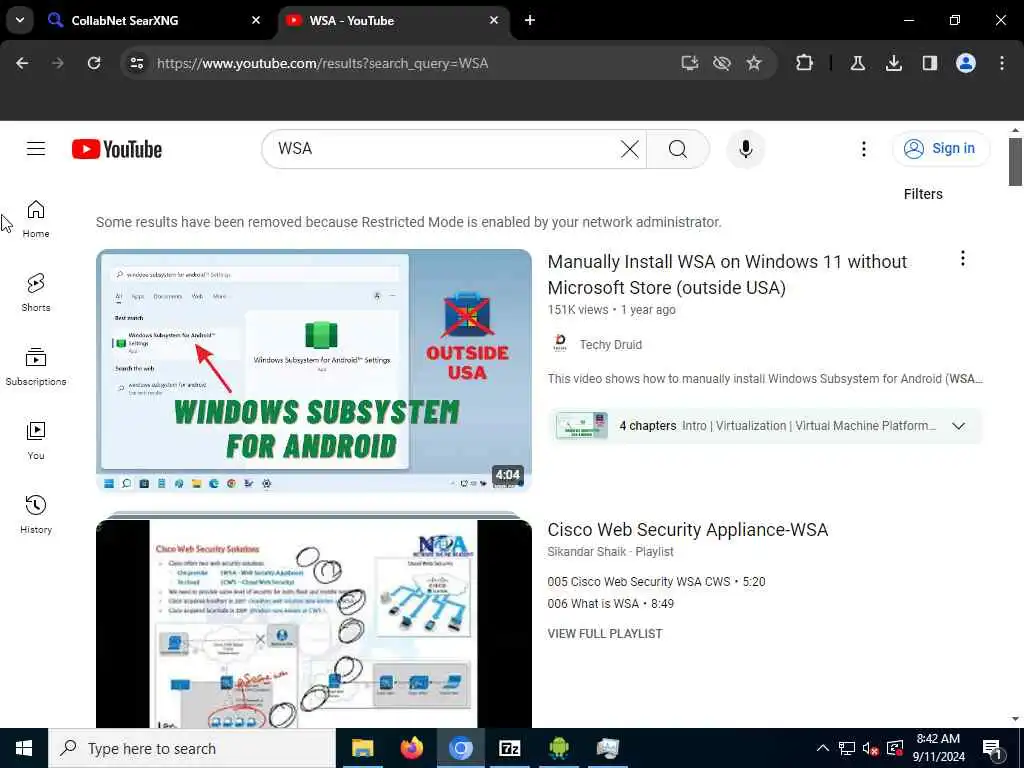The image size is (1024, 768).
Task: Click VIEW FULL PLAYLIST
Action: pos(605,633)
